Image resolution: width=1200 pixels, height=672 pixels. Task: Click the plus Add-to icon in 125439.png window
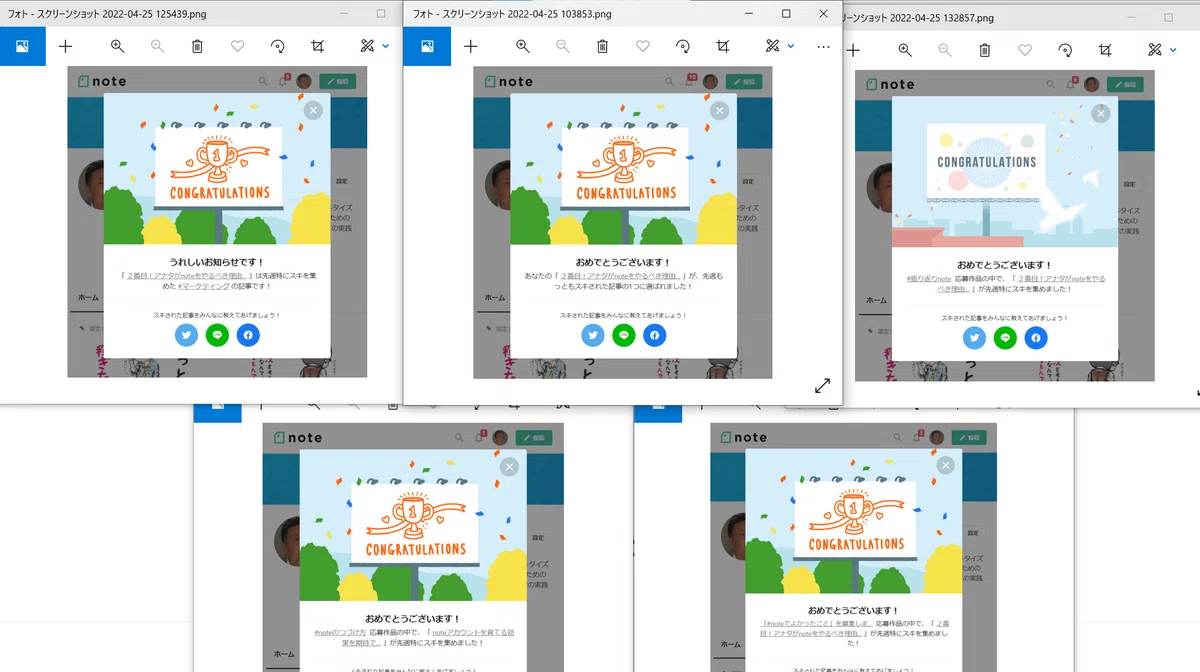coord(66,46)
